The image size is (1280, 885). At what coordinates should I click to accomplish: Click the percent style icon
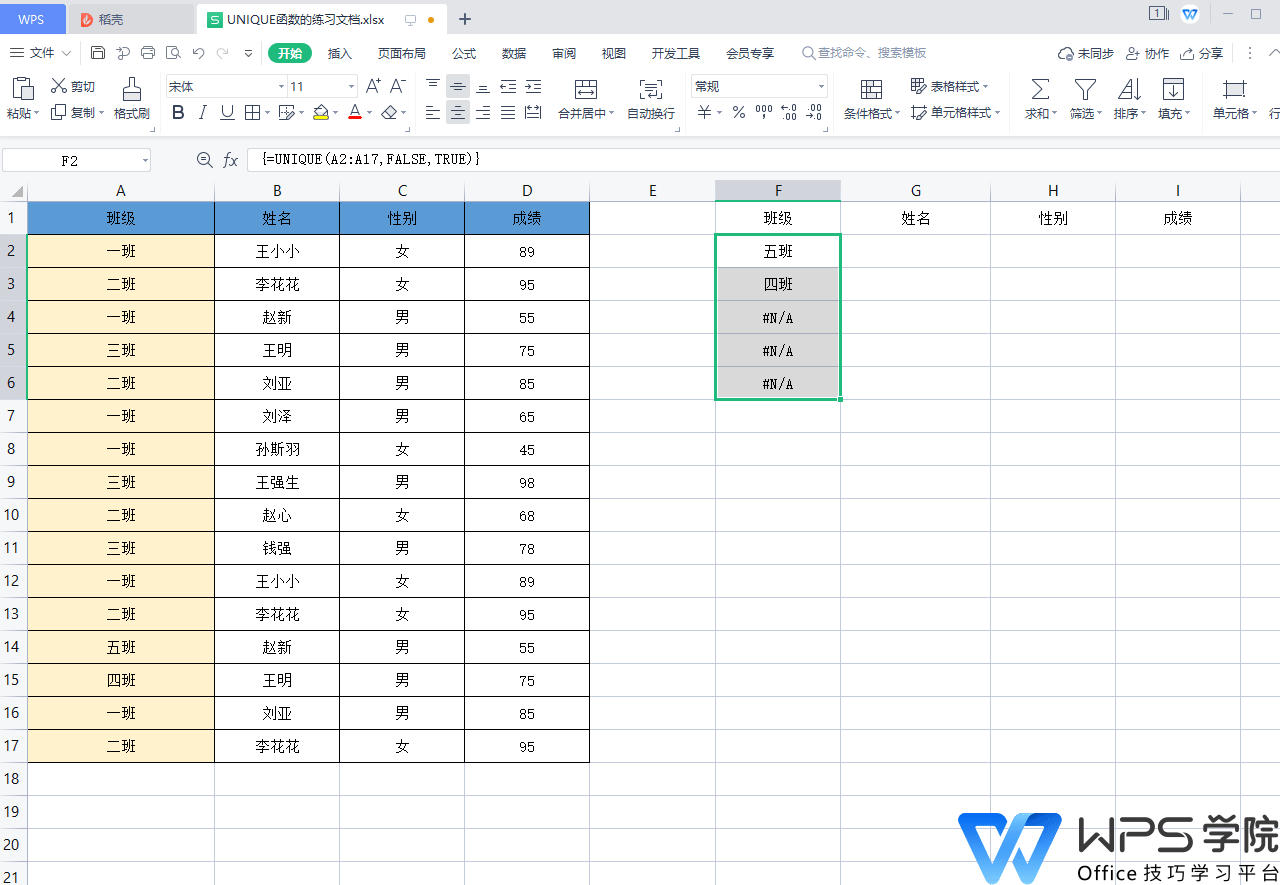pyautogui.click(x=739, y=113)
